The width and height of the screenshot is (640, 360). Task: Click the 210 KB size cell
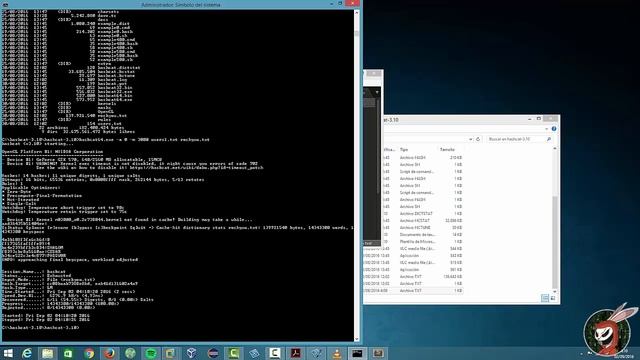click(456, 158)
